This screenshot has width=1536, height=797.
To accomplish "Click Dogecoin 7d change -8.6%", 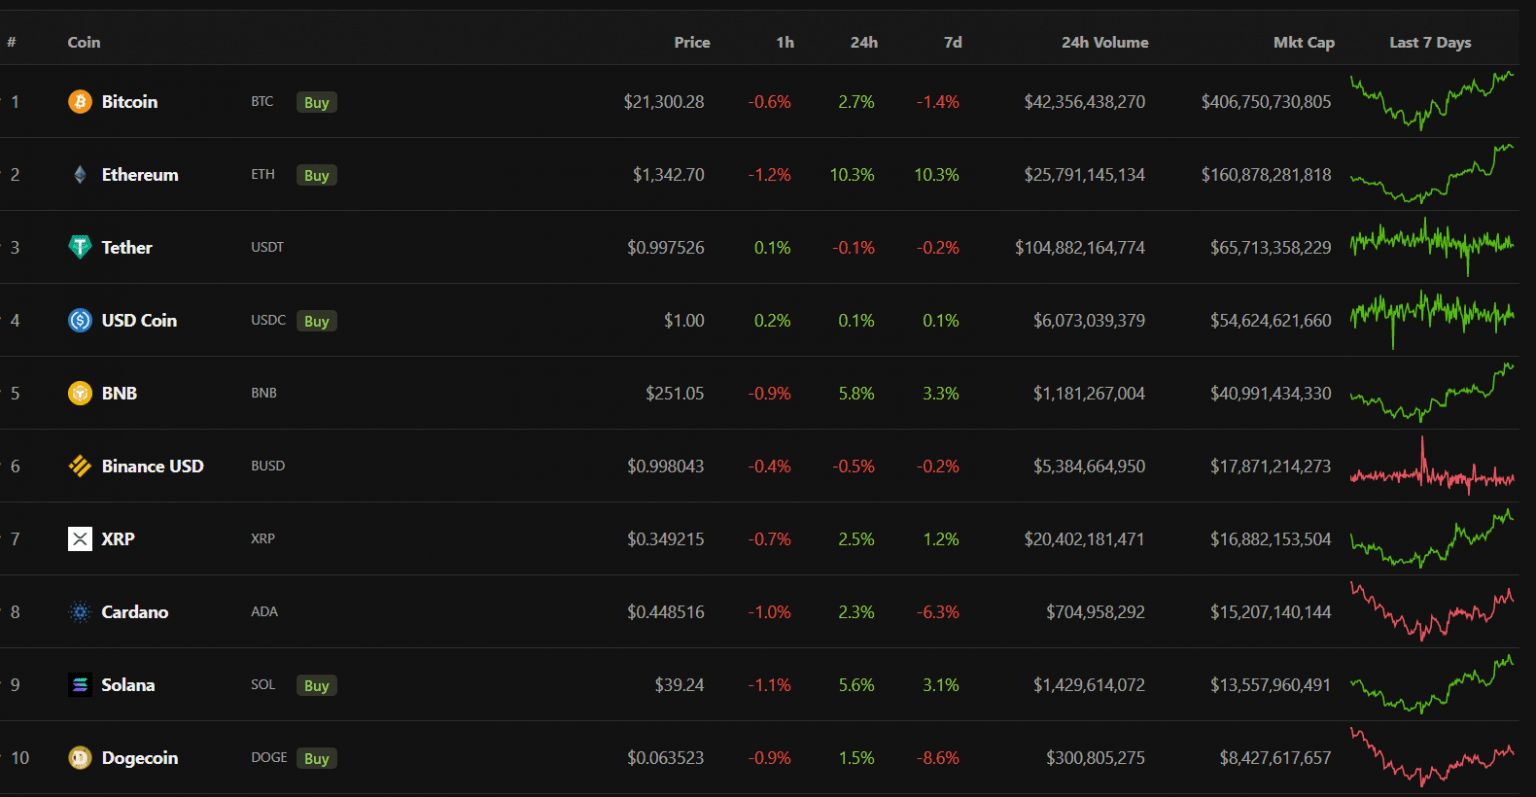I will pyautogui.click(x=938, y=758).
